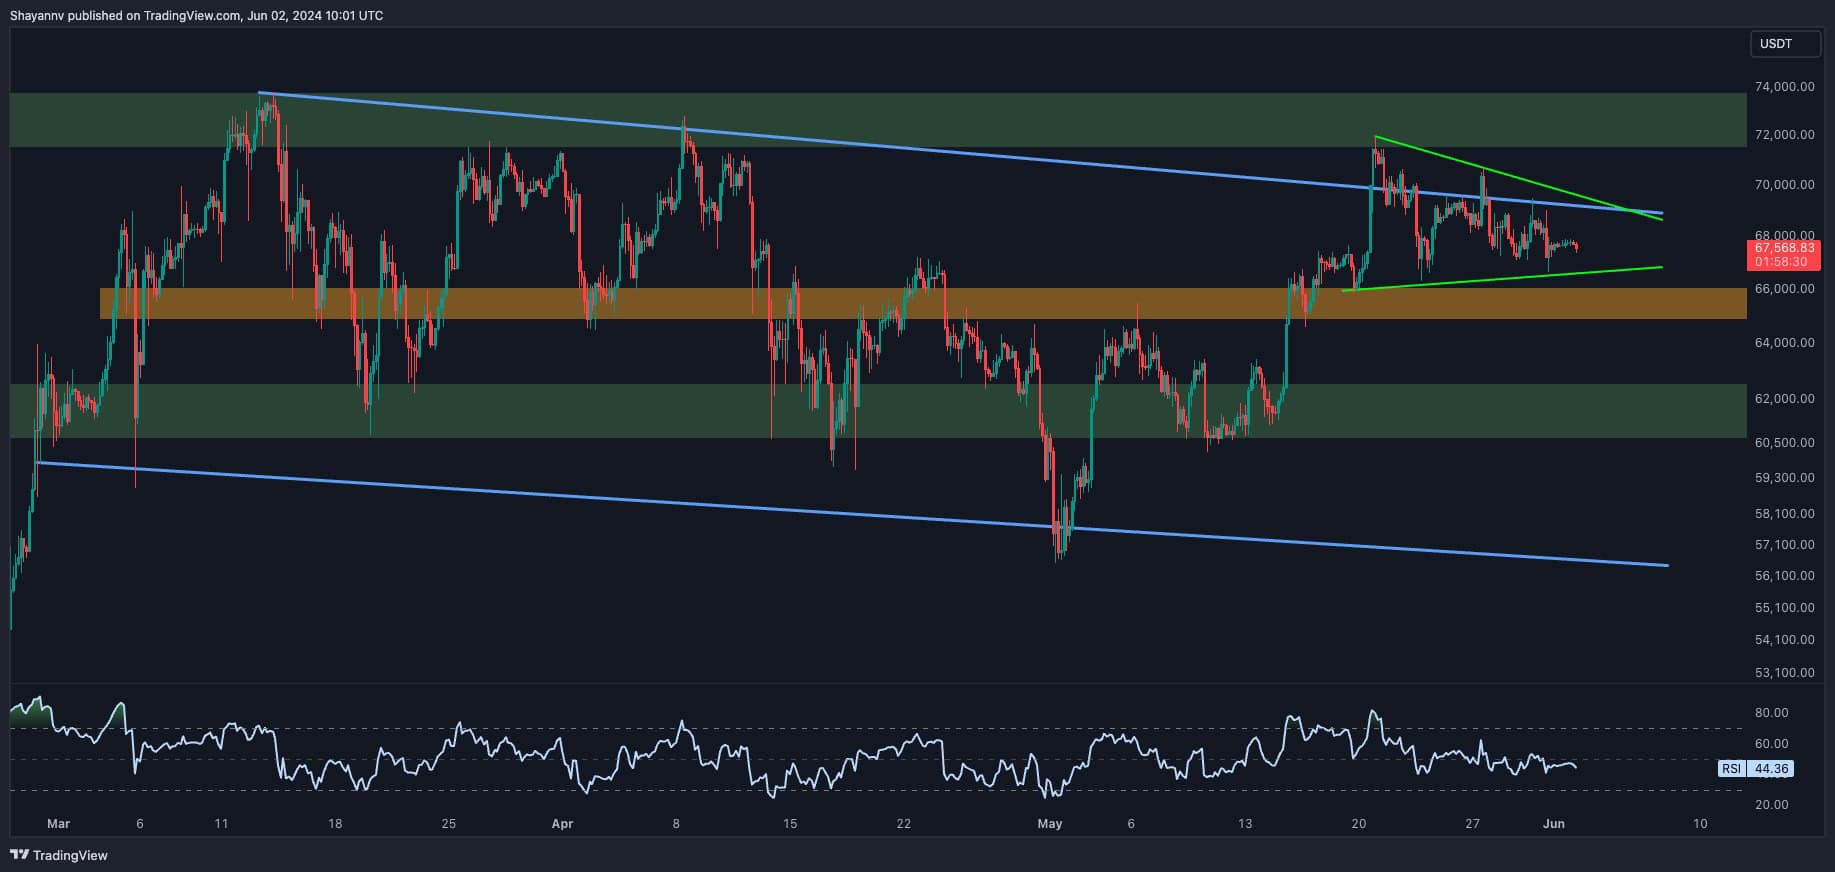Screen dimensions: 1835x872
Task: Click the RSI label badge
Action: click(1732, 769)
